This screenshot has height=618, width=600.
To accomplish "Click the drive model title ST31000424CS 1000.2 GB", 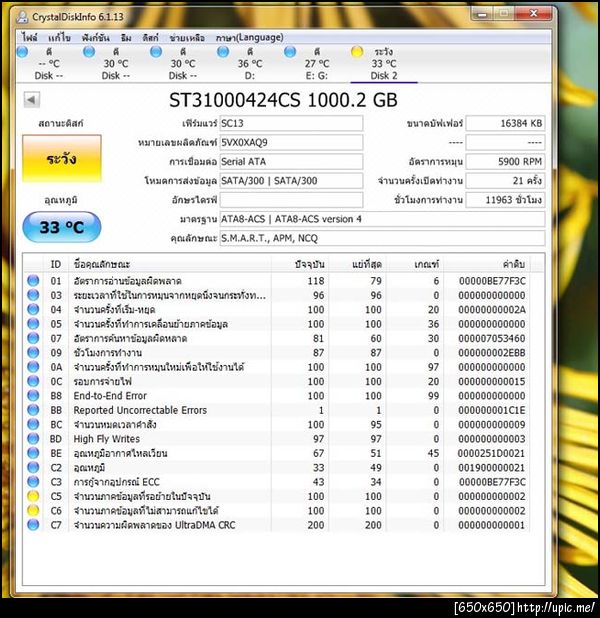I will pos(283,100).
